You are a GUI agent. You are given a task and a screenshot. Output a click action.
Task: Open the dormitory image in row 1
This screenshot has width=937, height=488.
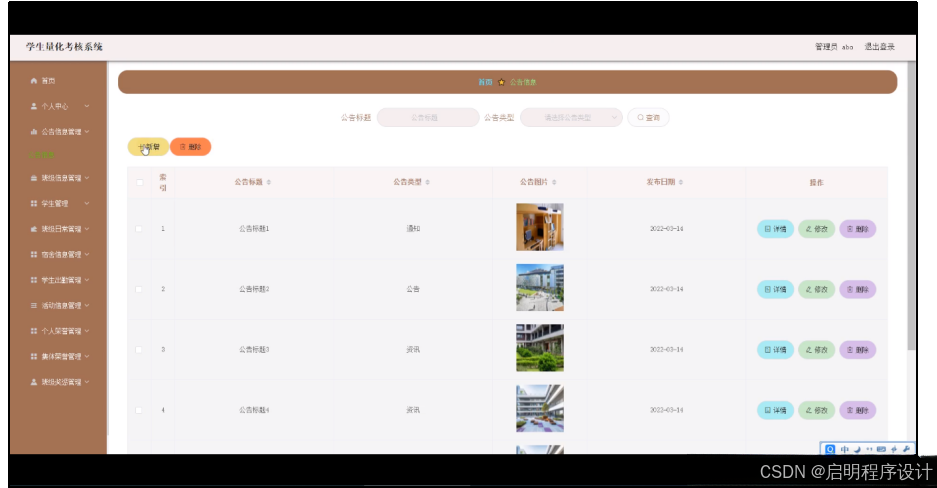pos(540,227)
